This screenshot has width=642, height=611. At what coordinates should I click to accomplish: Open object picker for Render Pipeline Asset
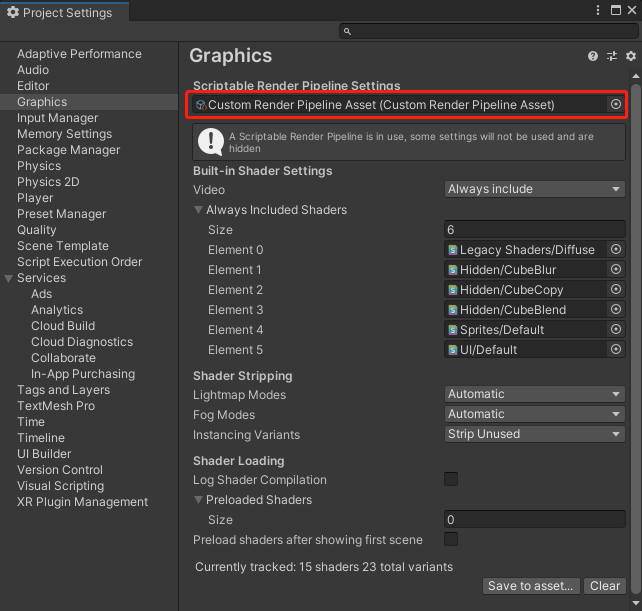pos(616,104)
